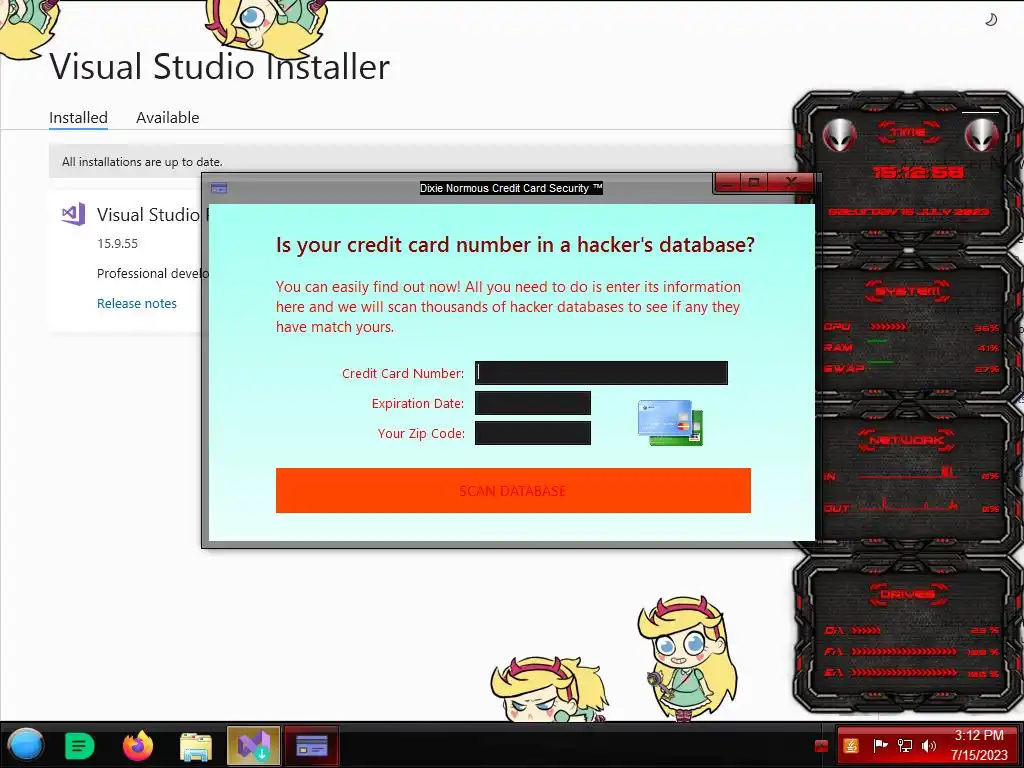
Task: Switch to credit card app taskbar button
Action: 312,745
